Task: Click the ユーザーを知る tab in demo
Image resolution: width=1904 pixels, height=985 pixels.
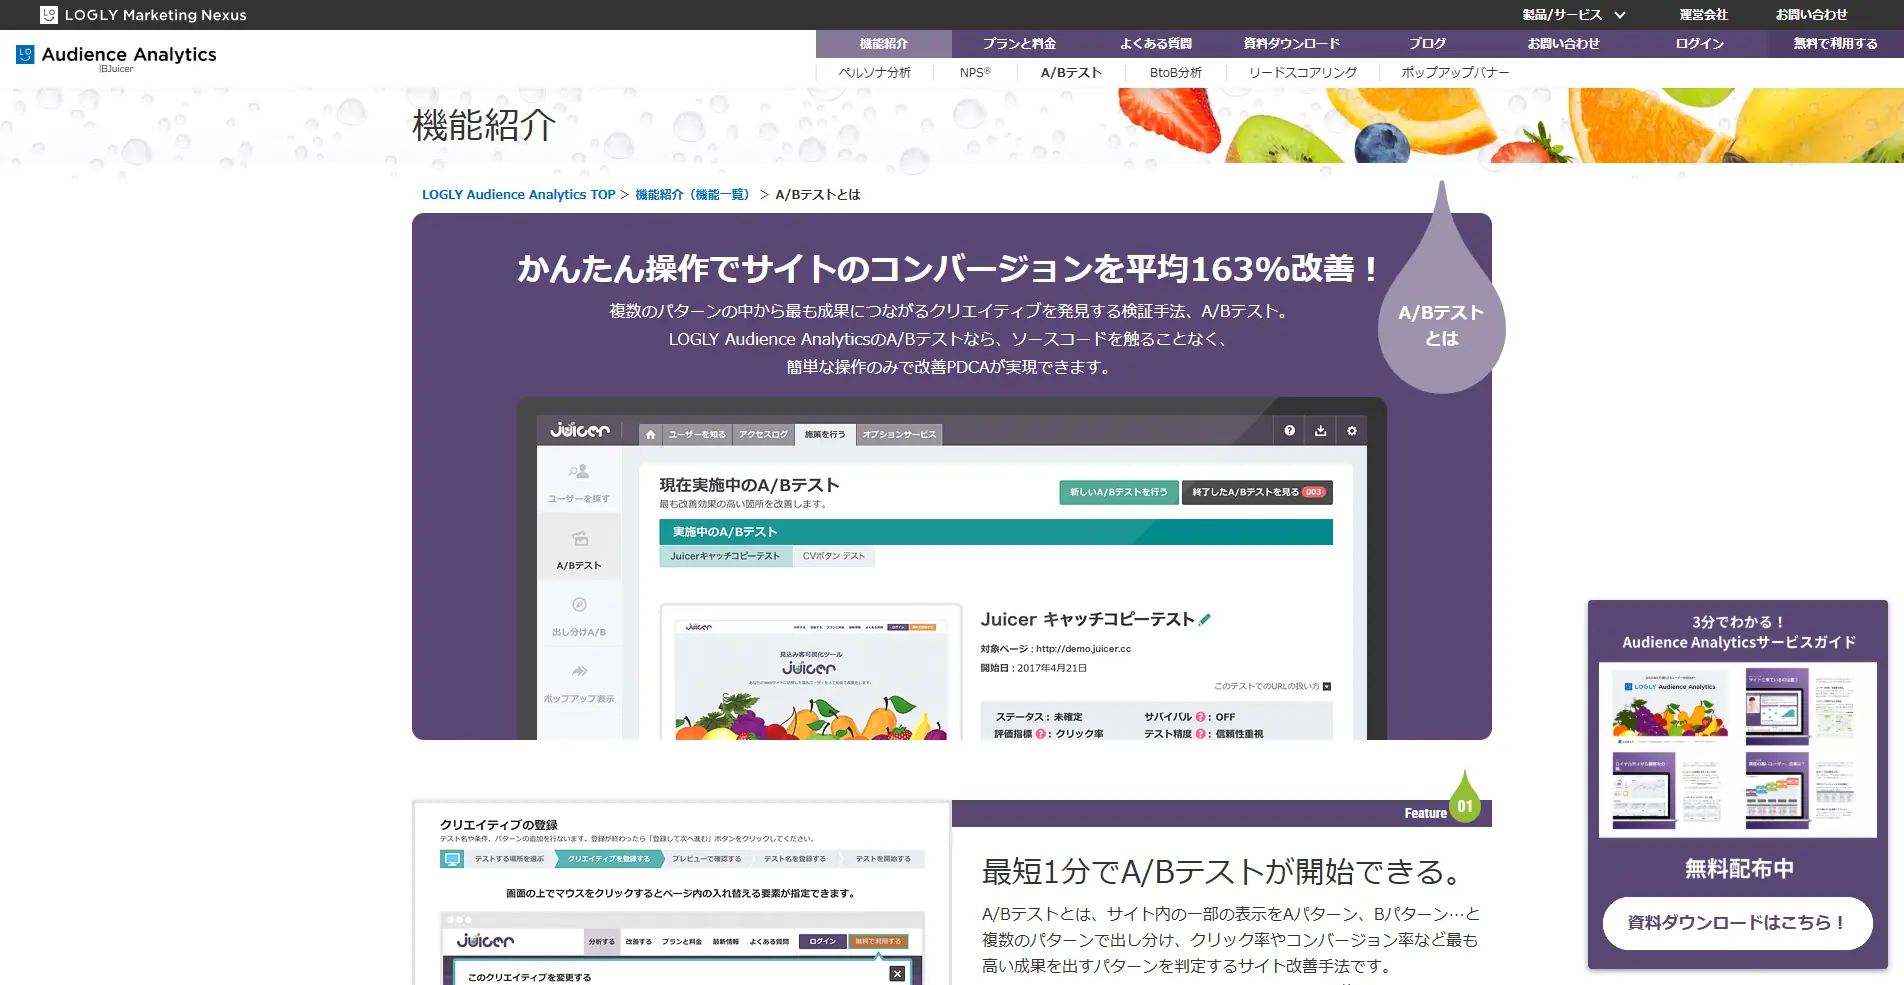Action: click(697, 434)
